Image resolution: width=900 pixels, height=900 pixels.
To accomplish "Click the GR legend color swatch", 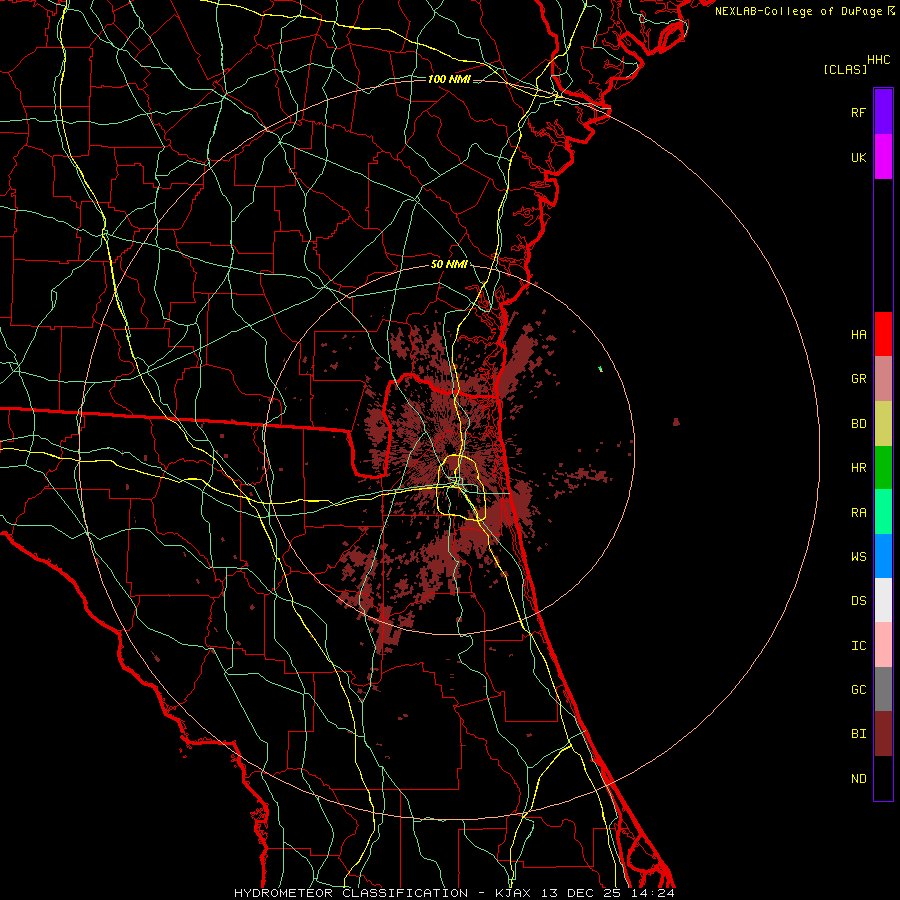I will click(883, 379).
